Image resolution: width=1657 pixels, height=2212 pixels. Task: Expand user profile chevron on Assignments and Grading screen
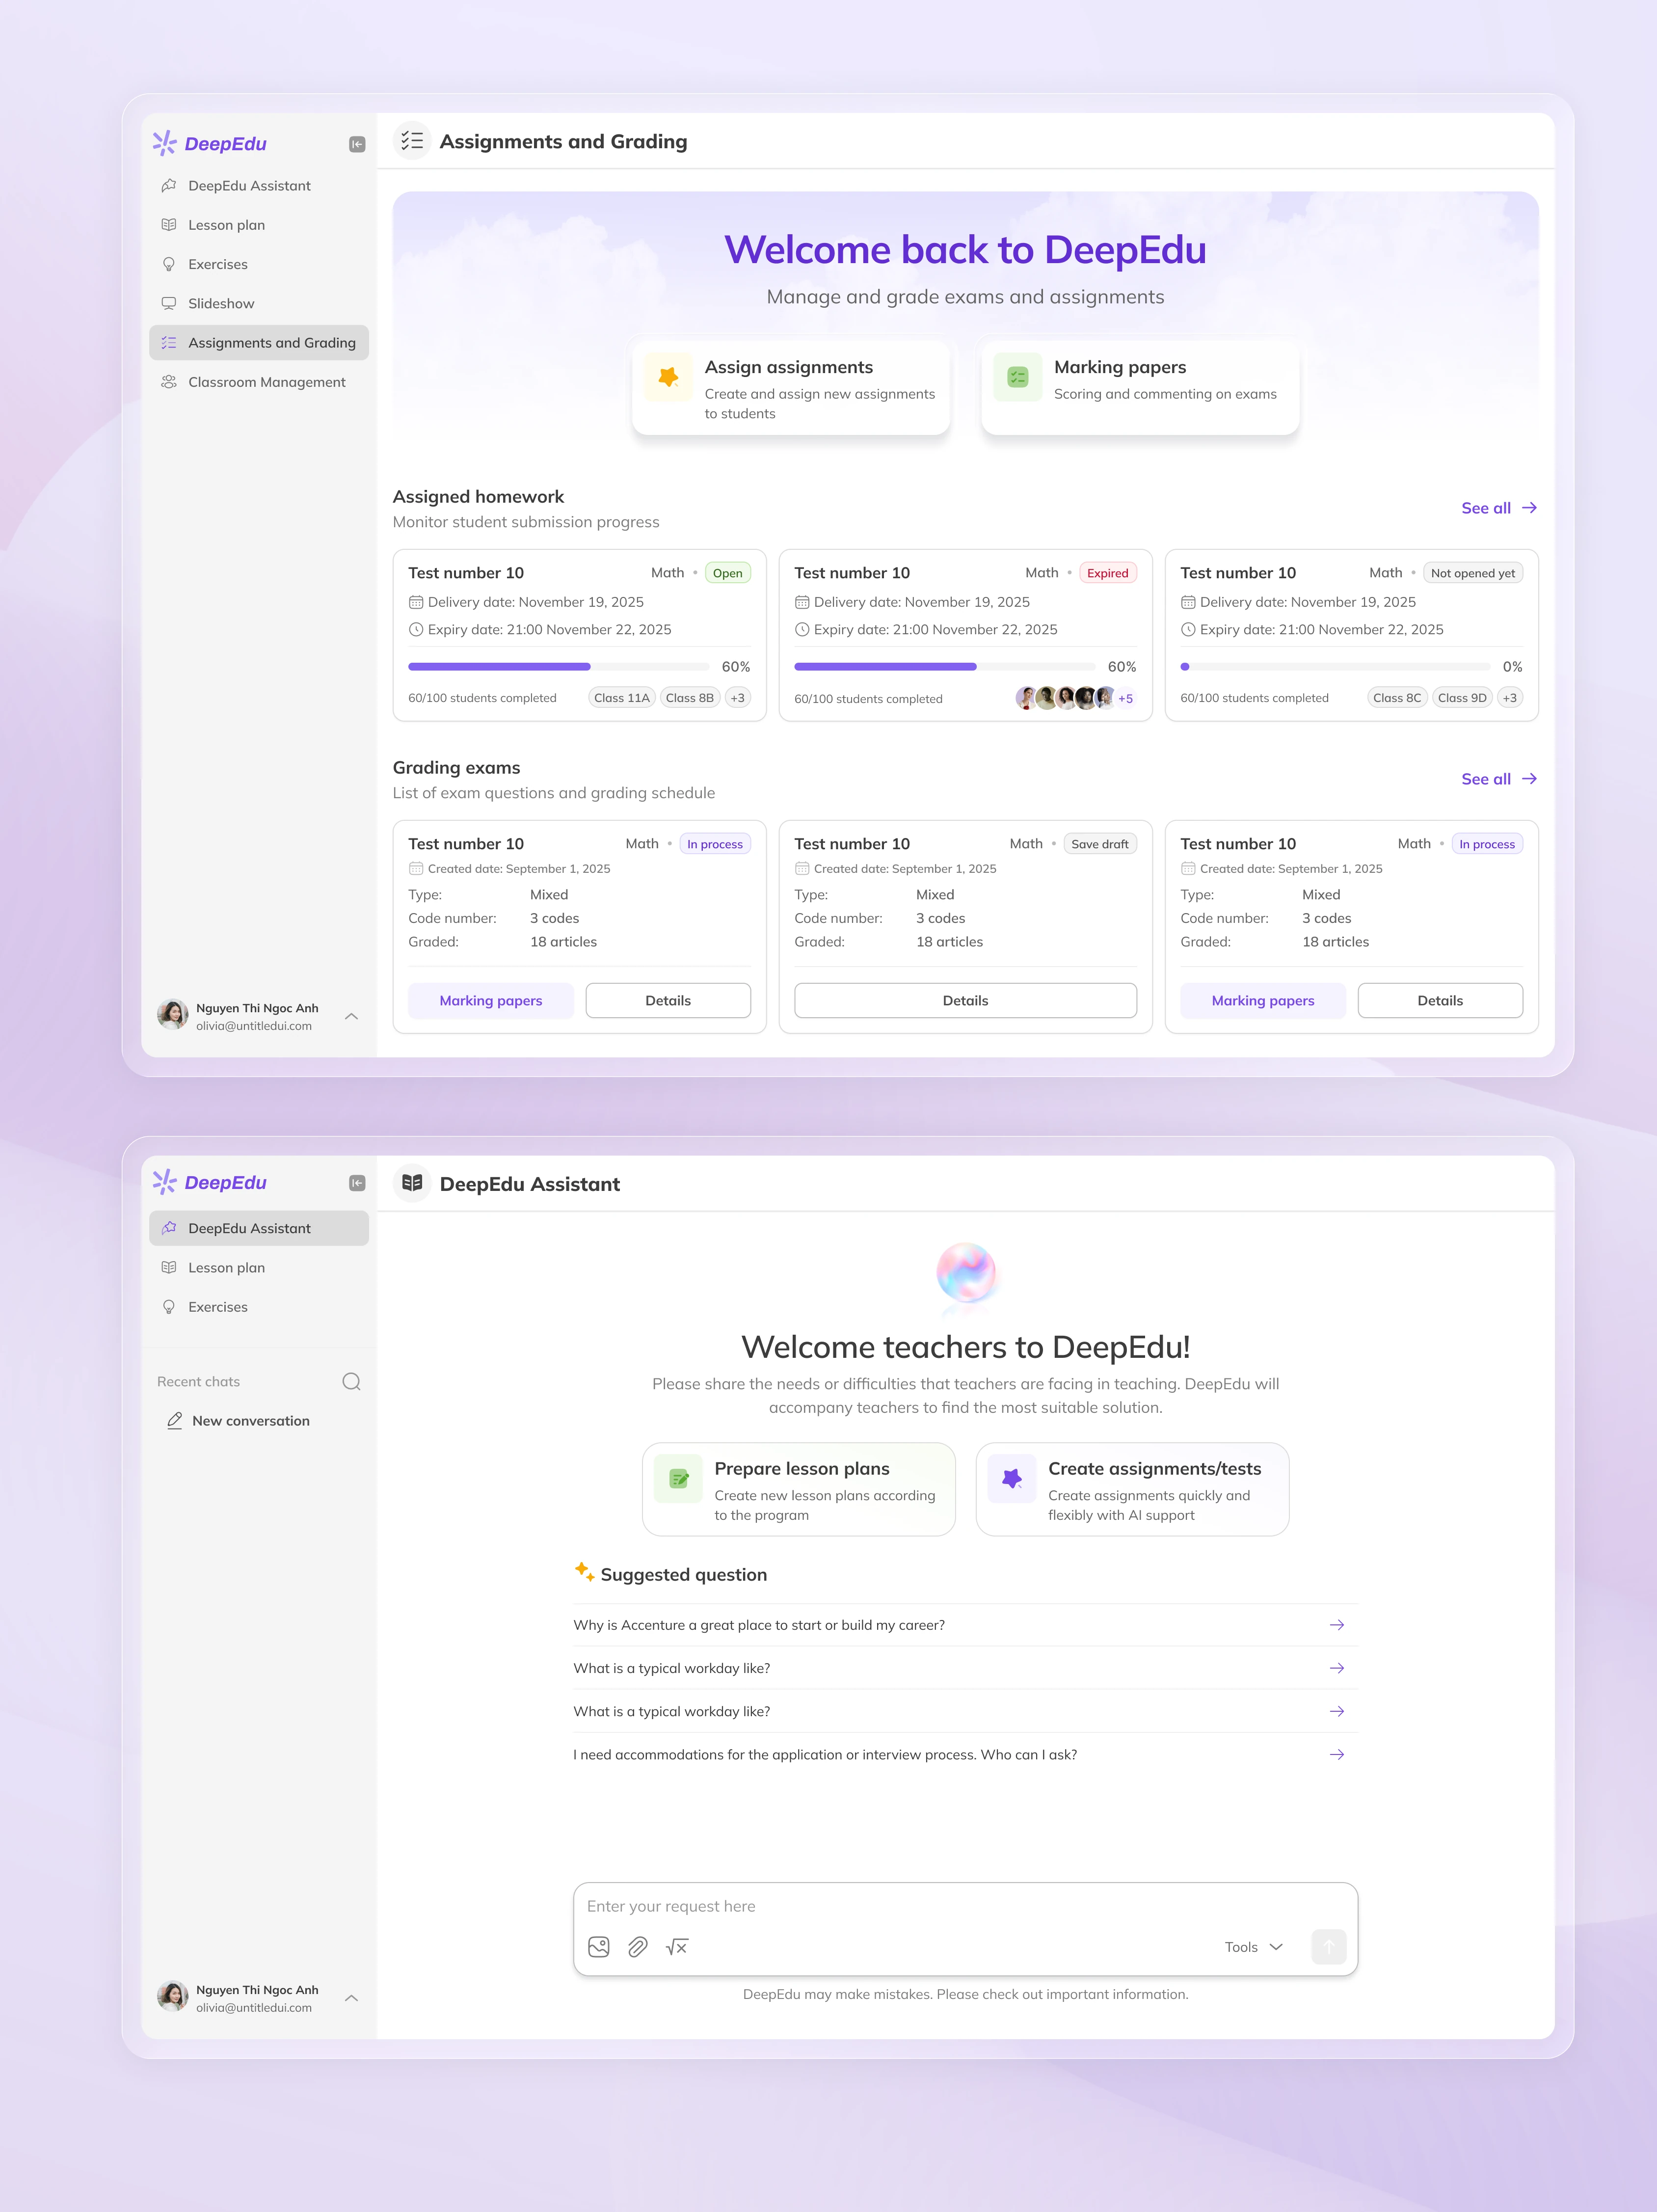coord(351,1016)
